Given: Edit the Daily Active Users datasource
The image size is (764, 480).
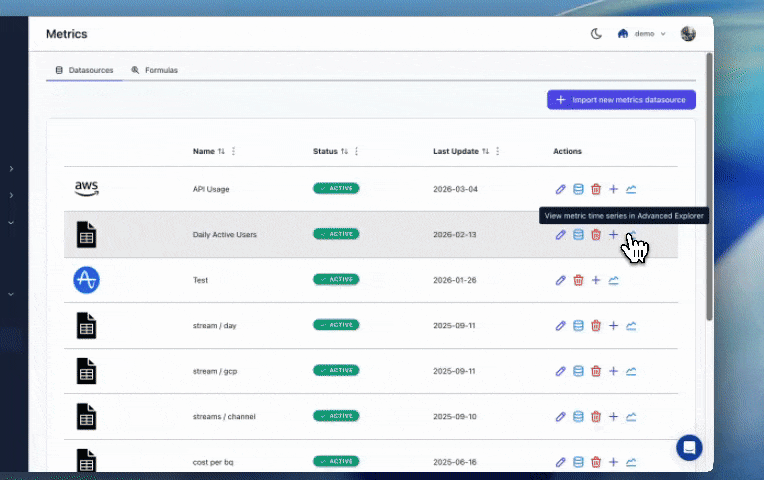Looking at the screenshot, I should pyautogui.click(x=560, y=234).
